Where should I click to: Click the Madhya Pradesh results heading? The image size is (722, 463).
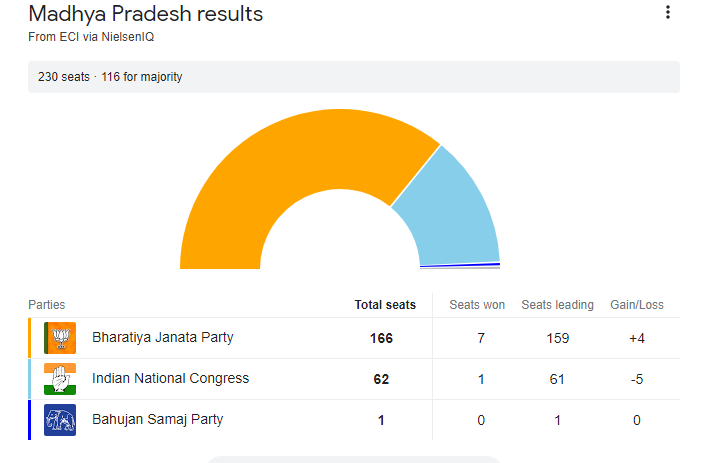click(x=146, y=14)
